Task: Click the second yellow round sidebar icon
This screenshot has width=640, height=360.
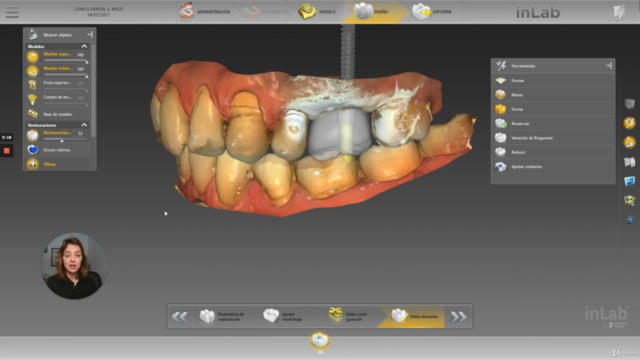Action: [x=629, y=142]
